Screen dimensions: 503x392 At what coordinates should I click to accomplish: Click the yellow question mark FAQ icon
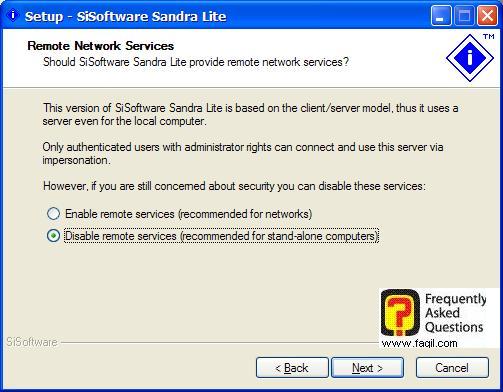pyautogui.click(x=400, y=312)
